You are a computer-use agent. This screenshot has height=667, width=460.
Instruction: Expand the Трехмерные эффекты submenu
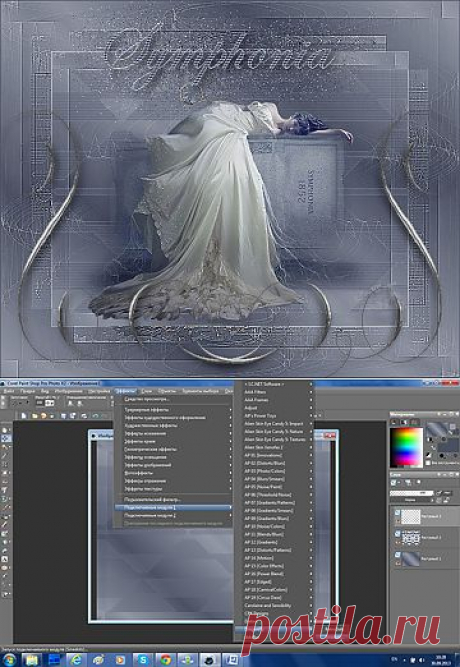(x=174, y=410)
